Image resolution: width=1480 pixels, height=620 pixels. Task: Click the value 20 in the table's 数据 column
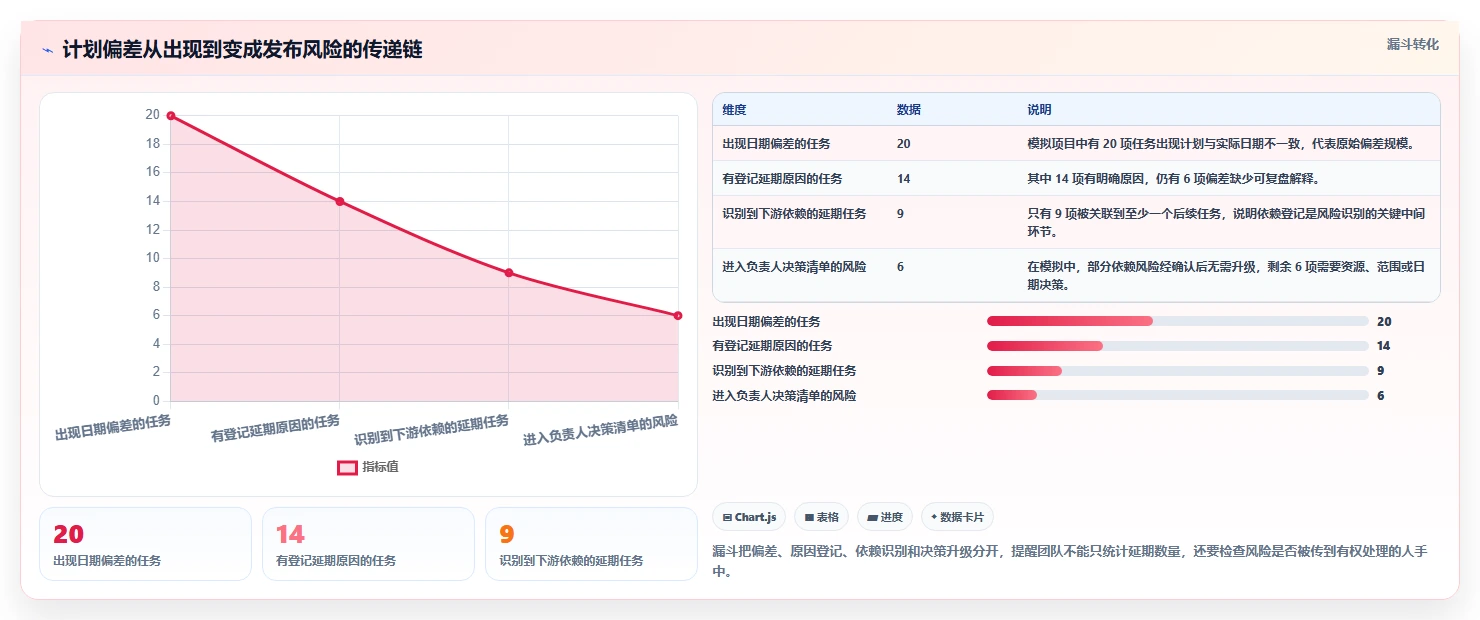904,144
